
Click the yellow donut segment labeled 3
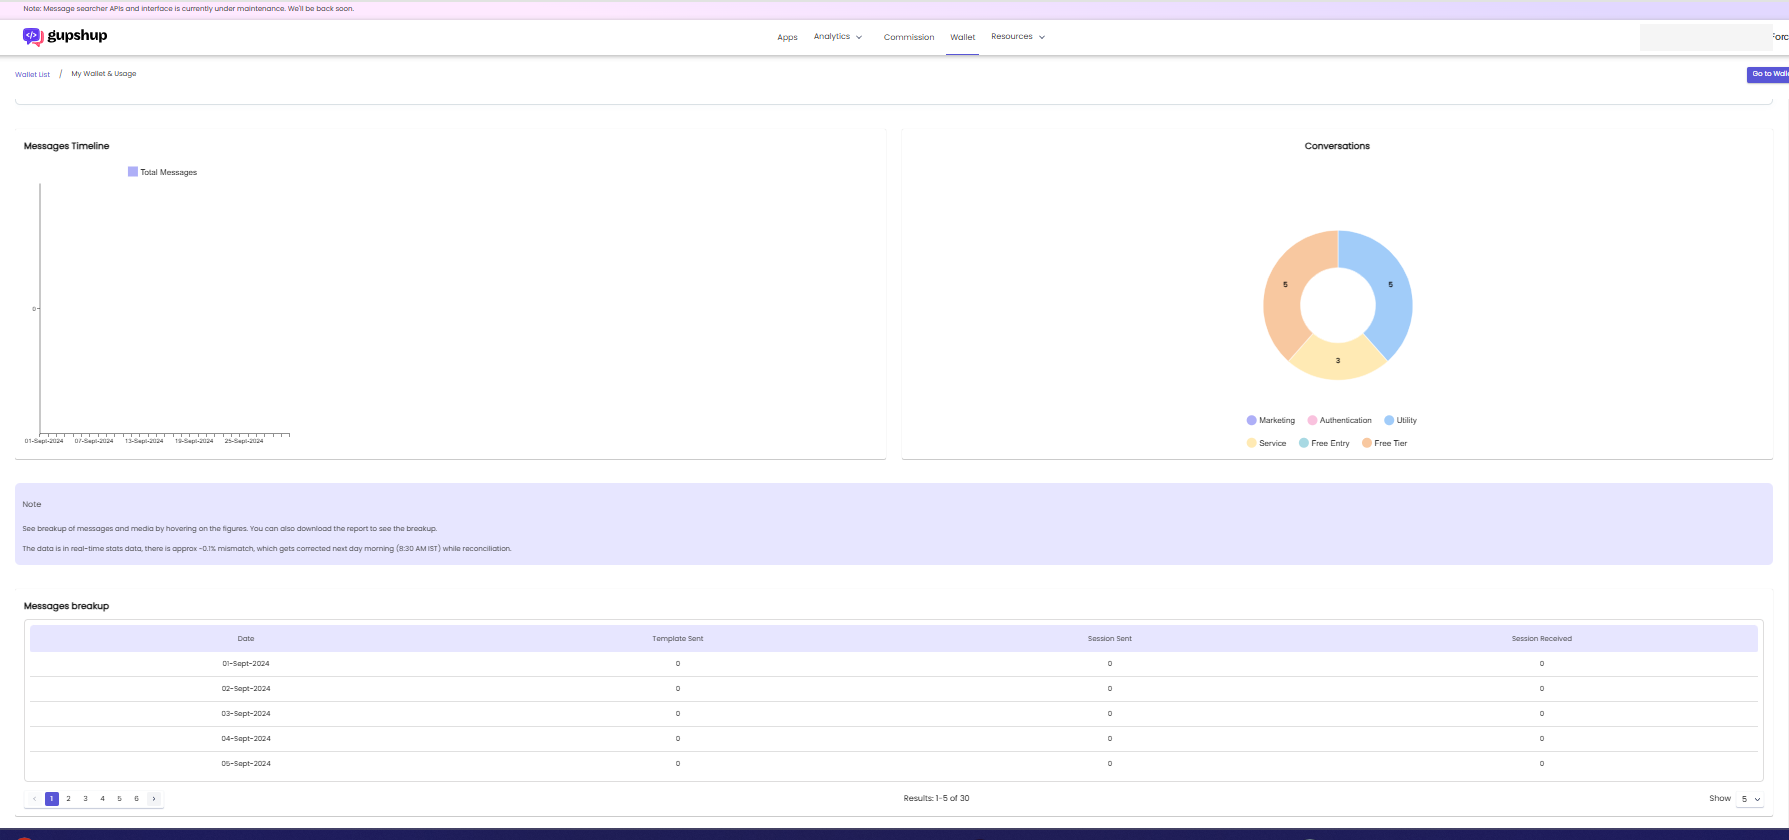[x=1338, y=361]
